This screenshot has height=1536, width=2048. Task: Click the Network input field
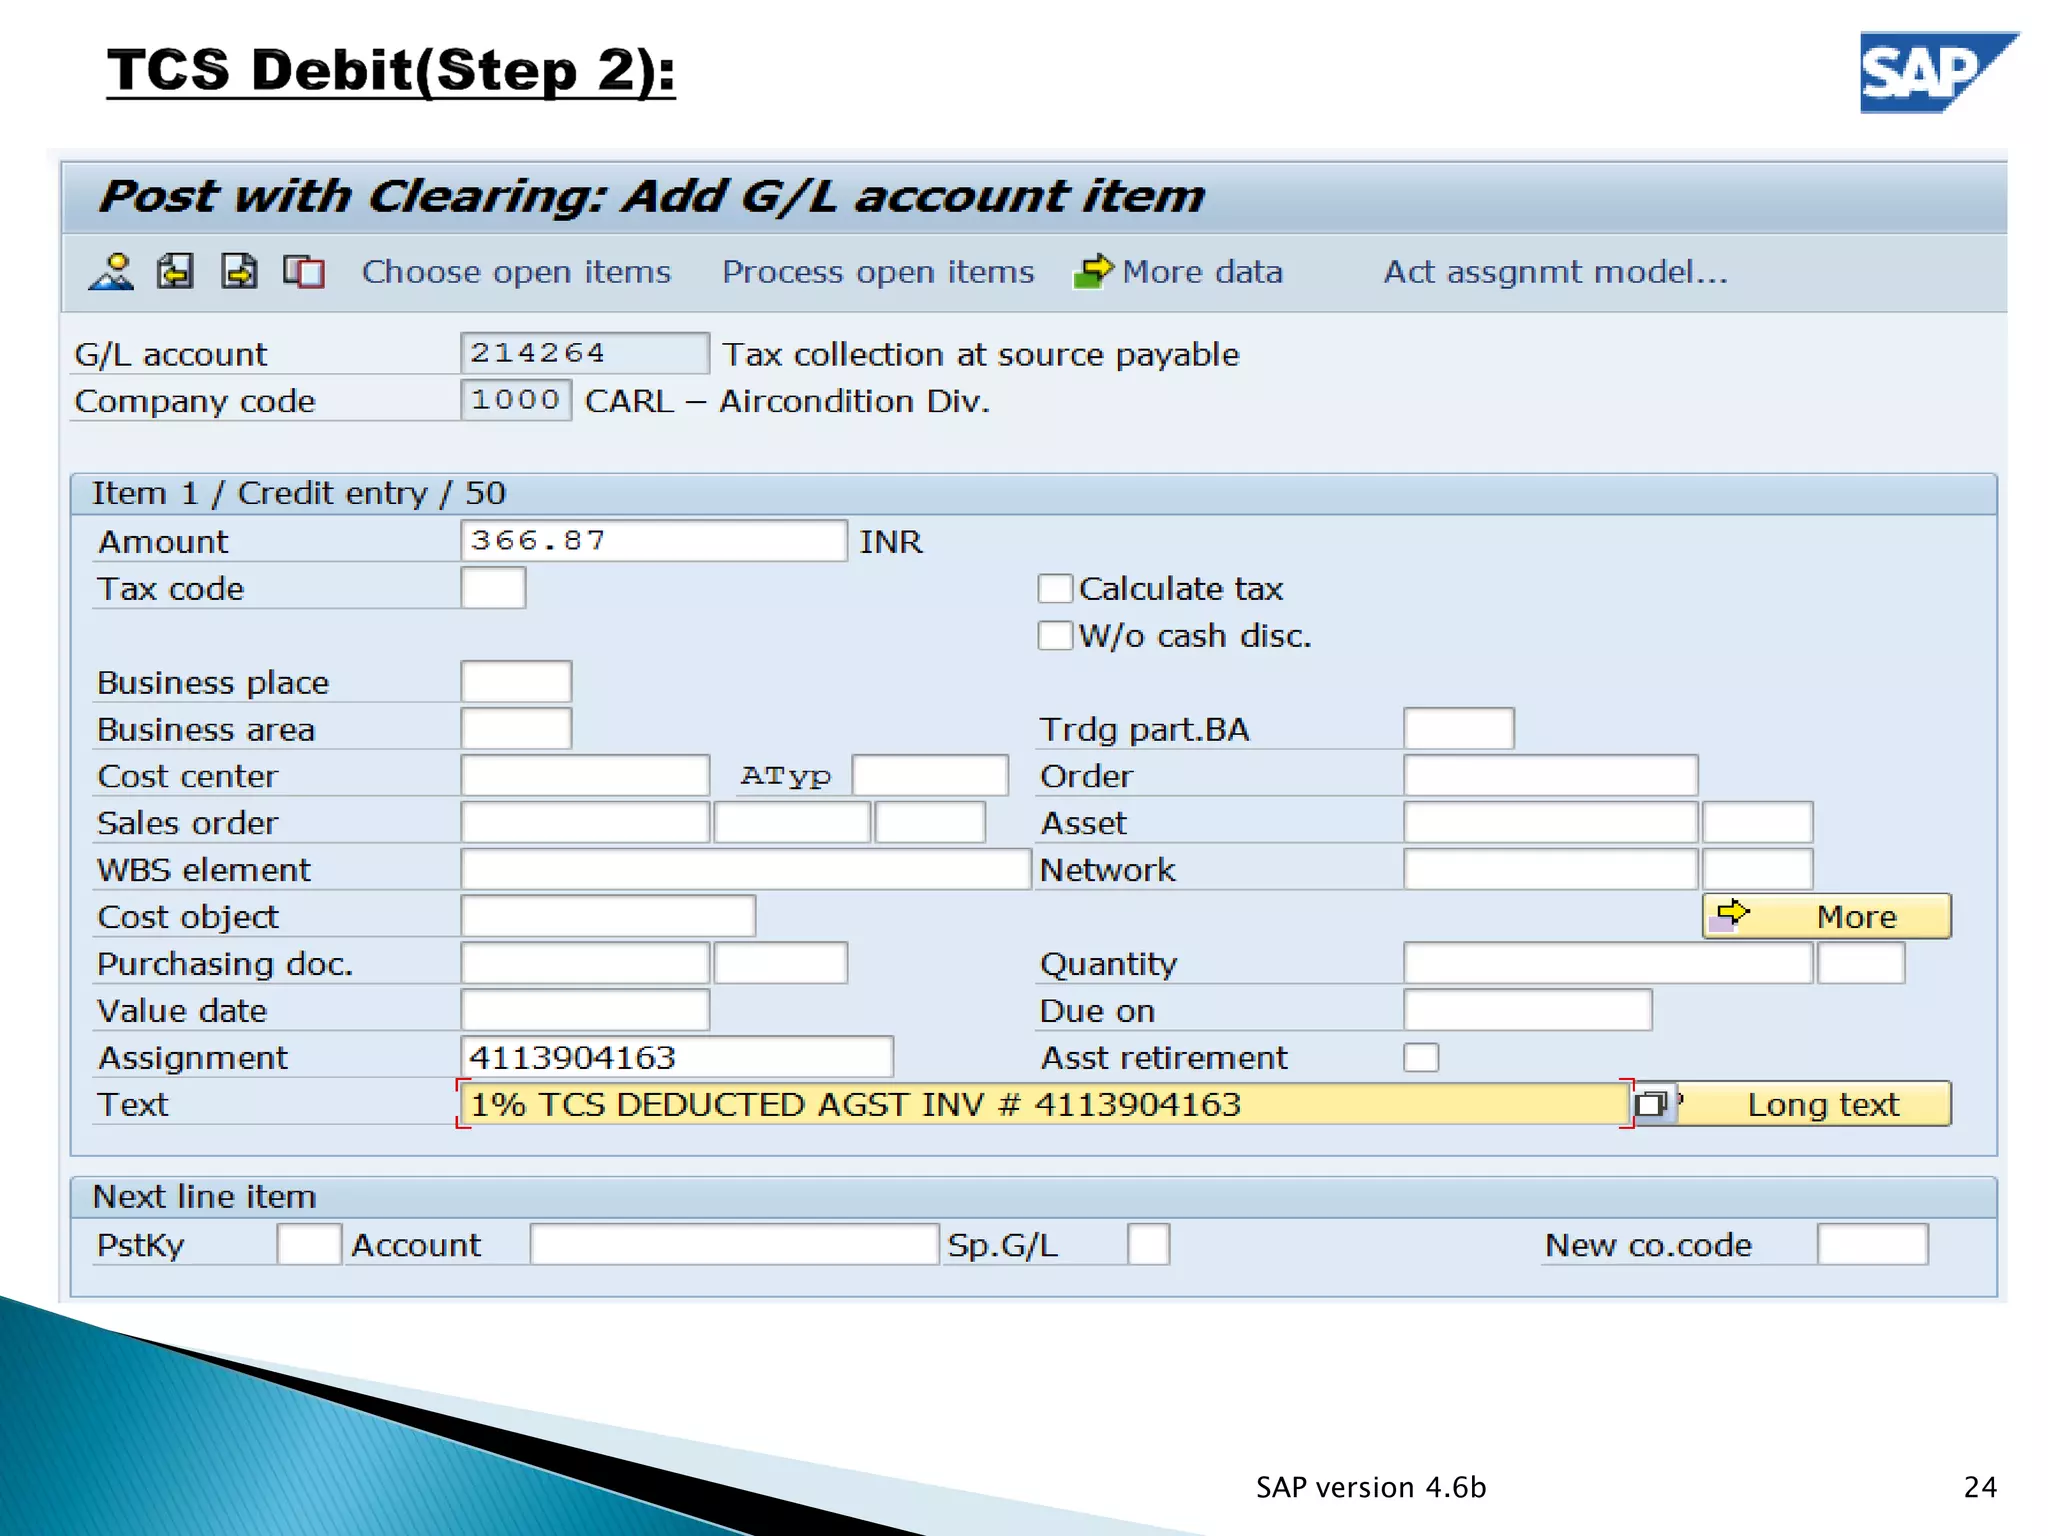point(1551,870)
